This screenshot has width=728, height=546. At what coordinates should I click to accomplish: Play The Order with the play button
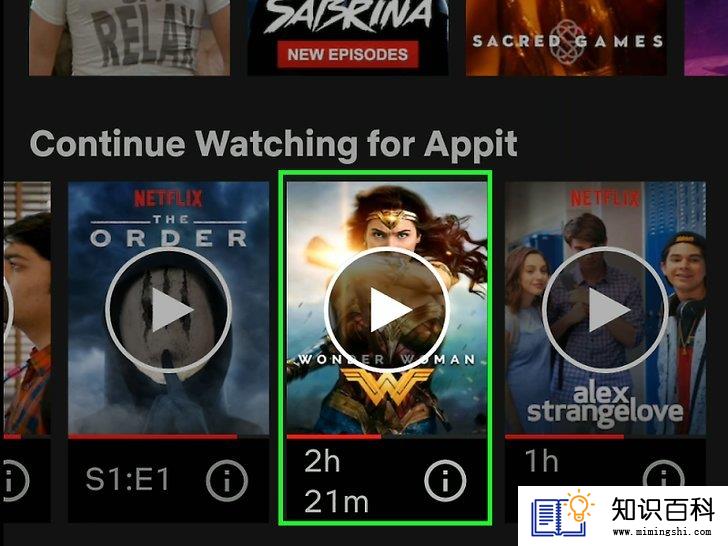pos(169,310)
